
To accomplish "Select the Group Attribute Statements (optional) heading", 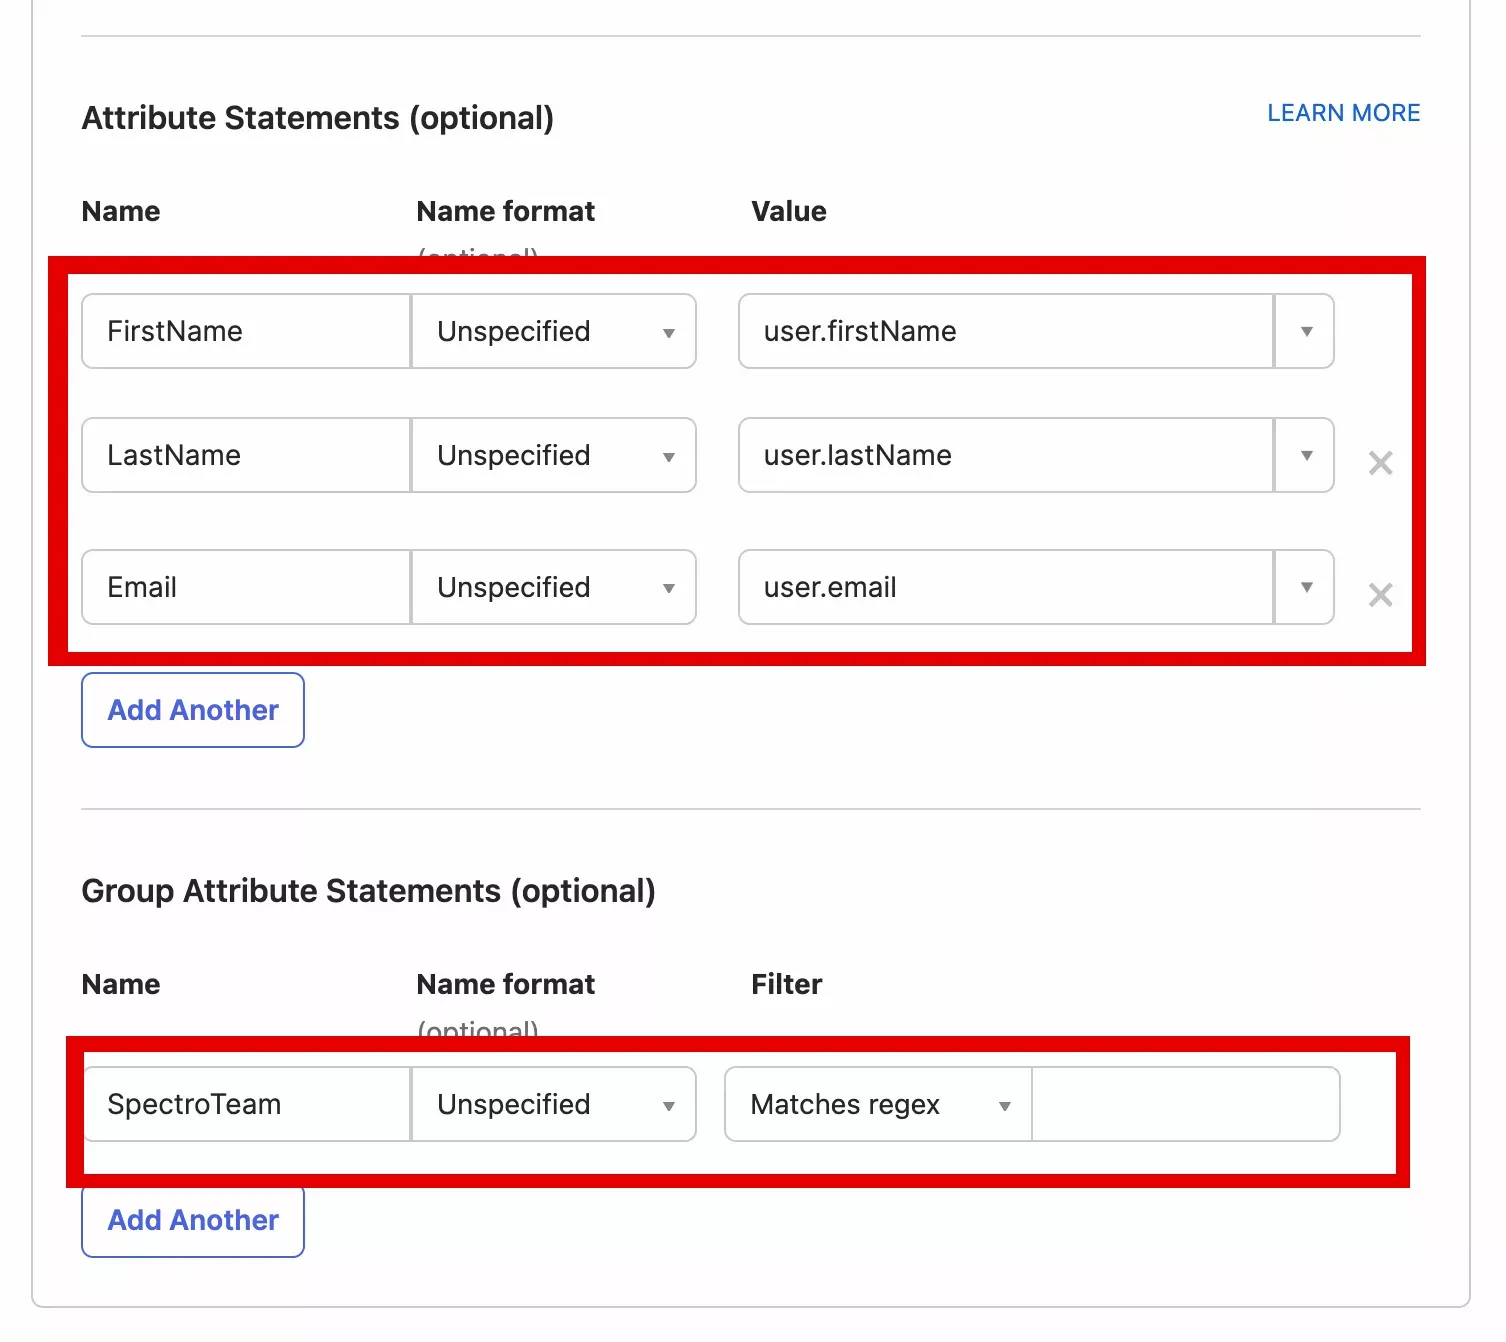I will pyautogui.click(x=369, y=891).
